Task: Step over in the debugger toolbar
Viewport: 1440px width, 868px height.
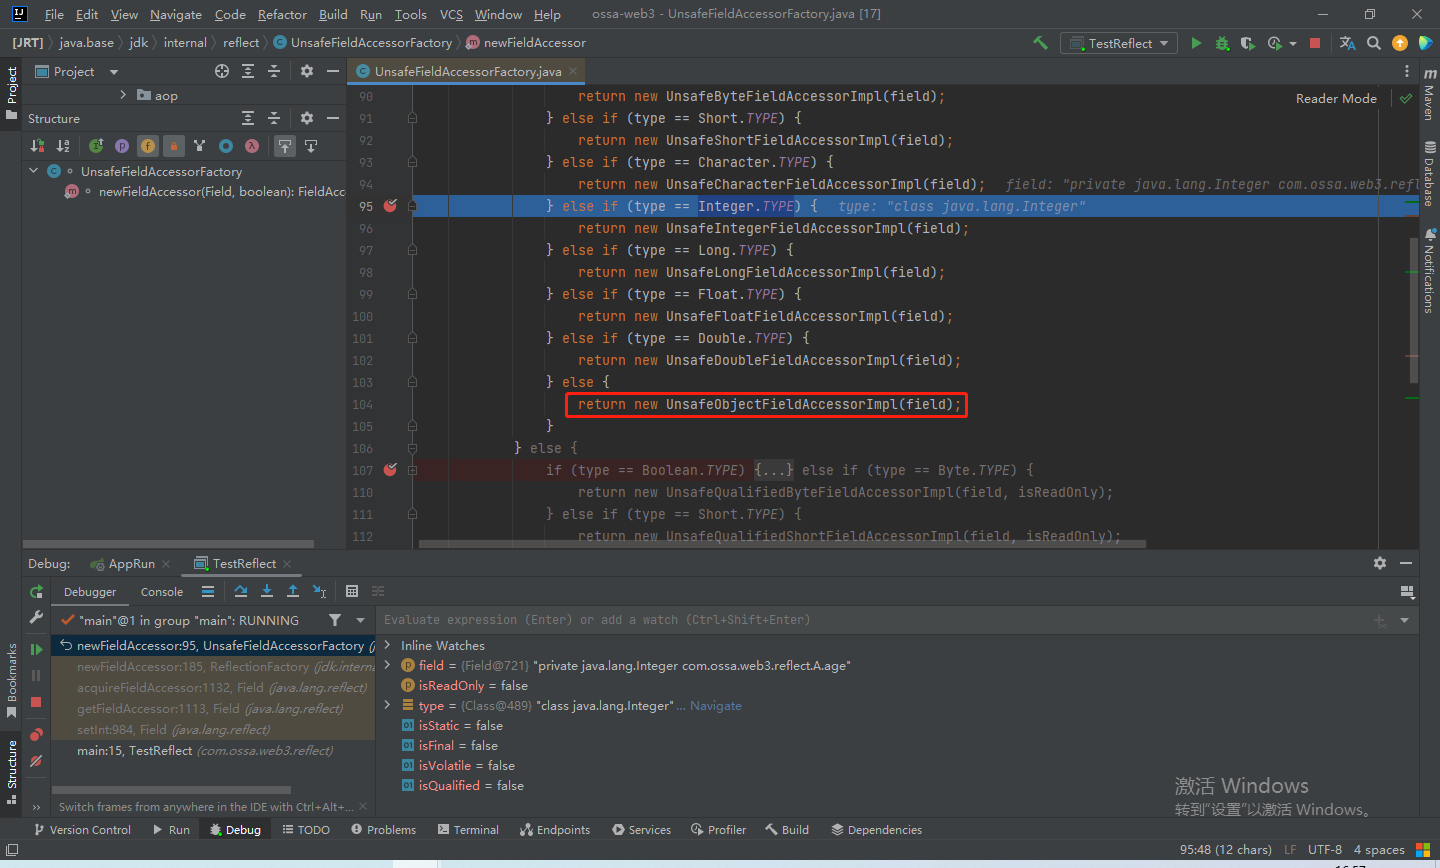Action: pyautogui.click(x=241, y=591)
